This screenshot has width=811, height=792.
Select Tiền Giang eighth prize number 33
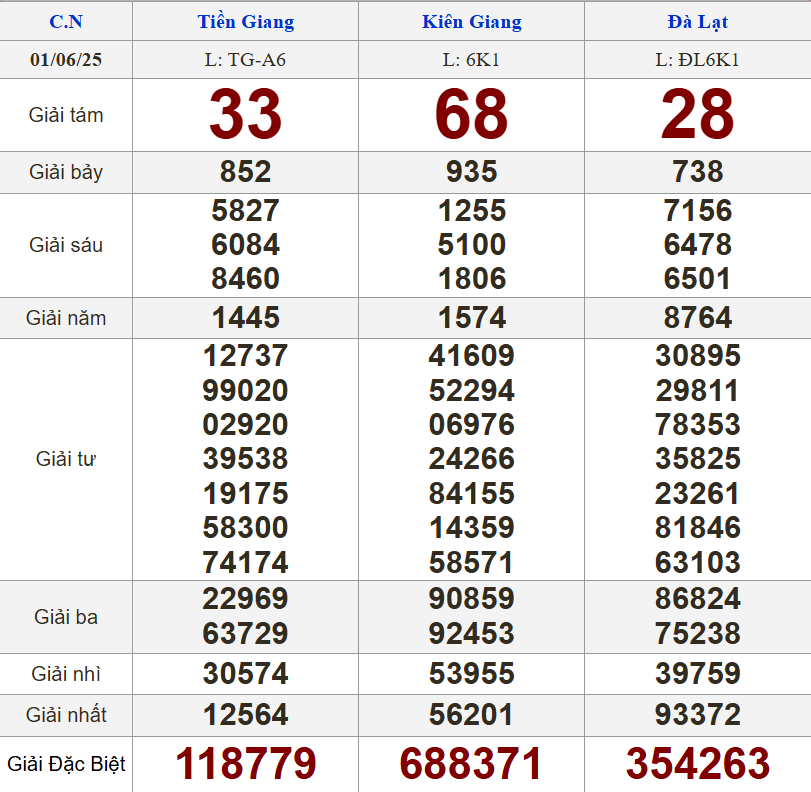coord(245,115)
